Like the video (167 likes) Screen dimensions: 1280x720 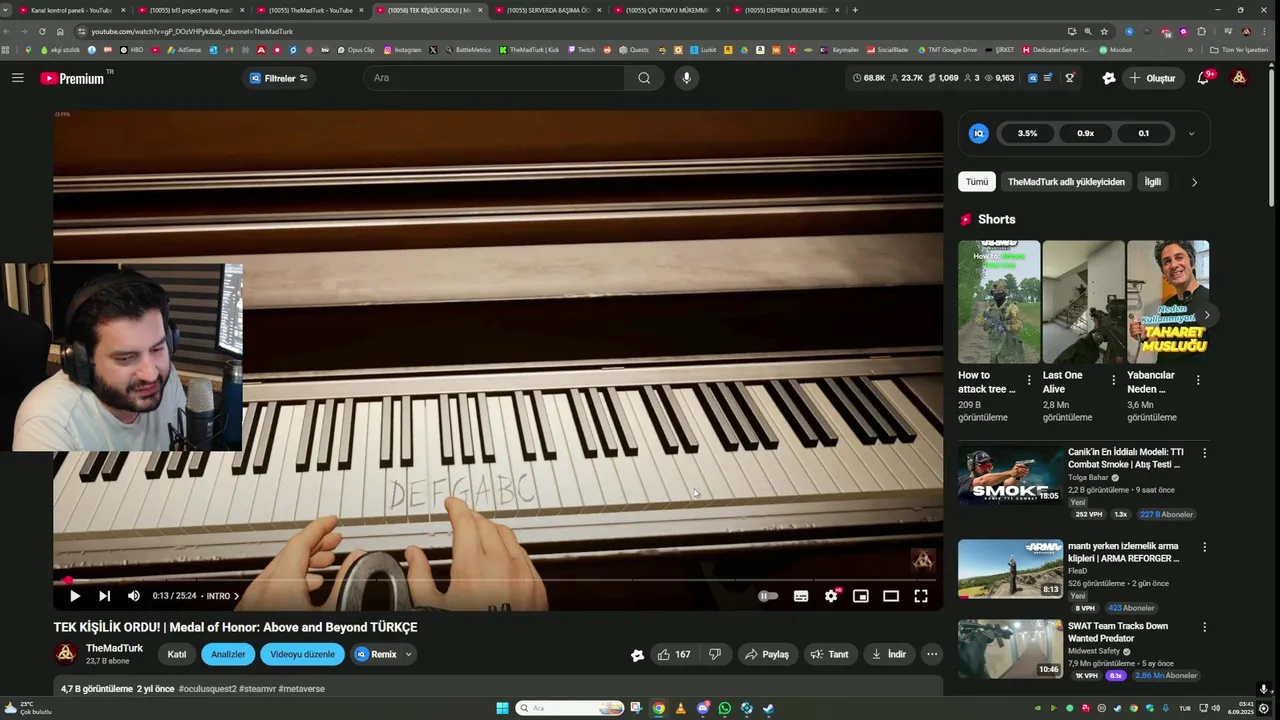point(675,655)
